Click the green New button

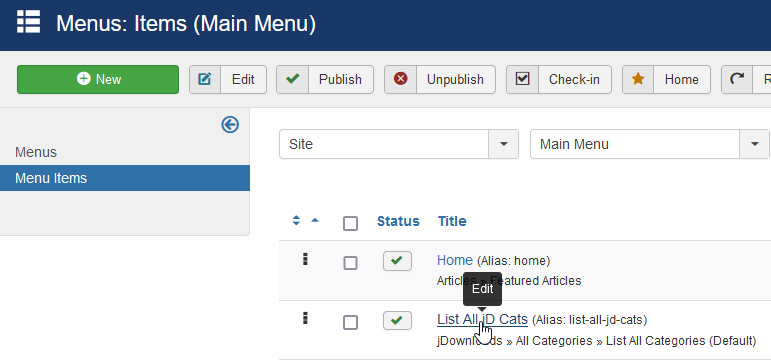[98, 79]
